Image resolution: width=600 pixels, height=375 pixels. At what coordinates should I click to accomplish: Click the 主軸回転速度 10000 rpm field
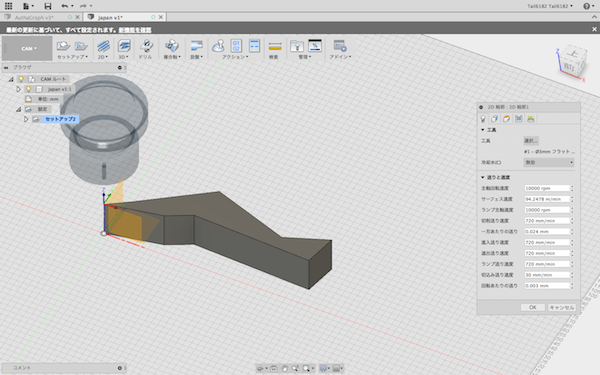pos(547,188)
